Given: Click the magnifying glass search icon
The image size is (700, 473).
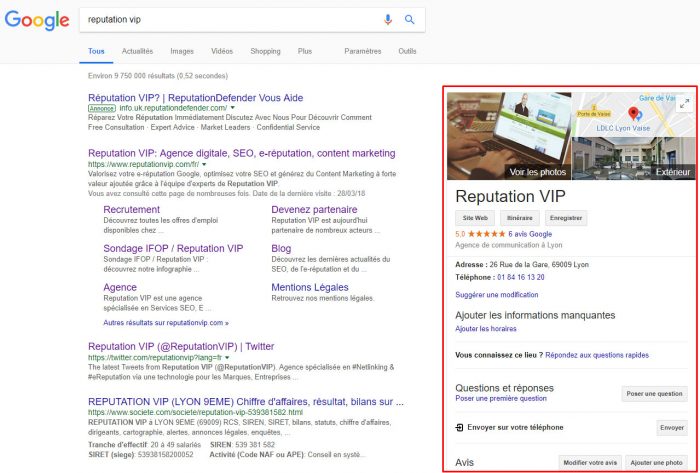Looking at the screenshot, I should (x=409, y=19).
